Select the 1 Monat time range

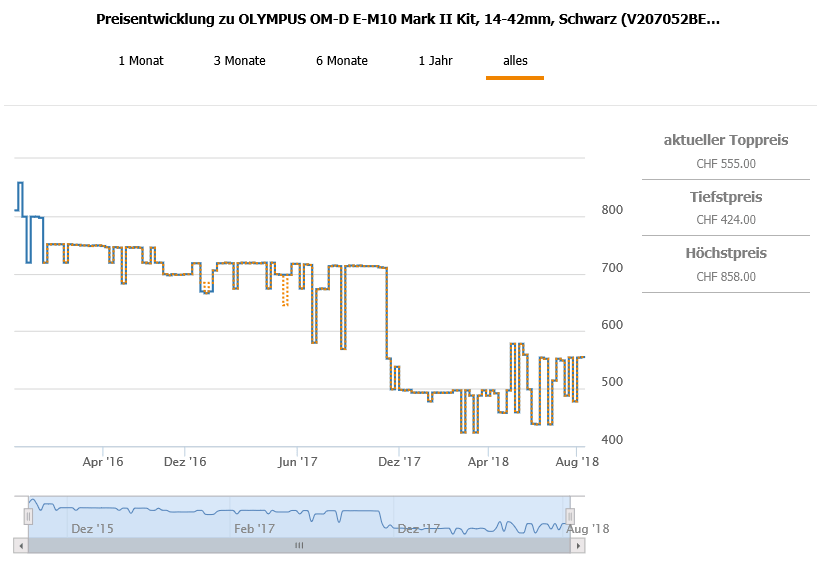[x=141, y=61]
